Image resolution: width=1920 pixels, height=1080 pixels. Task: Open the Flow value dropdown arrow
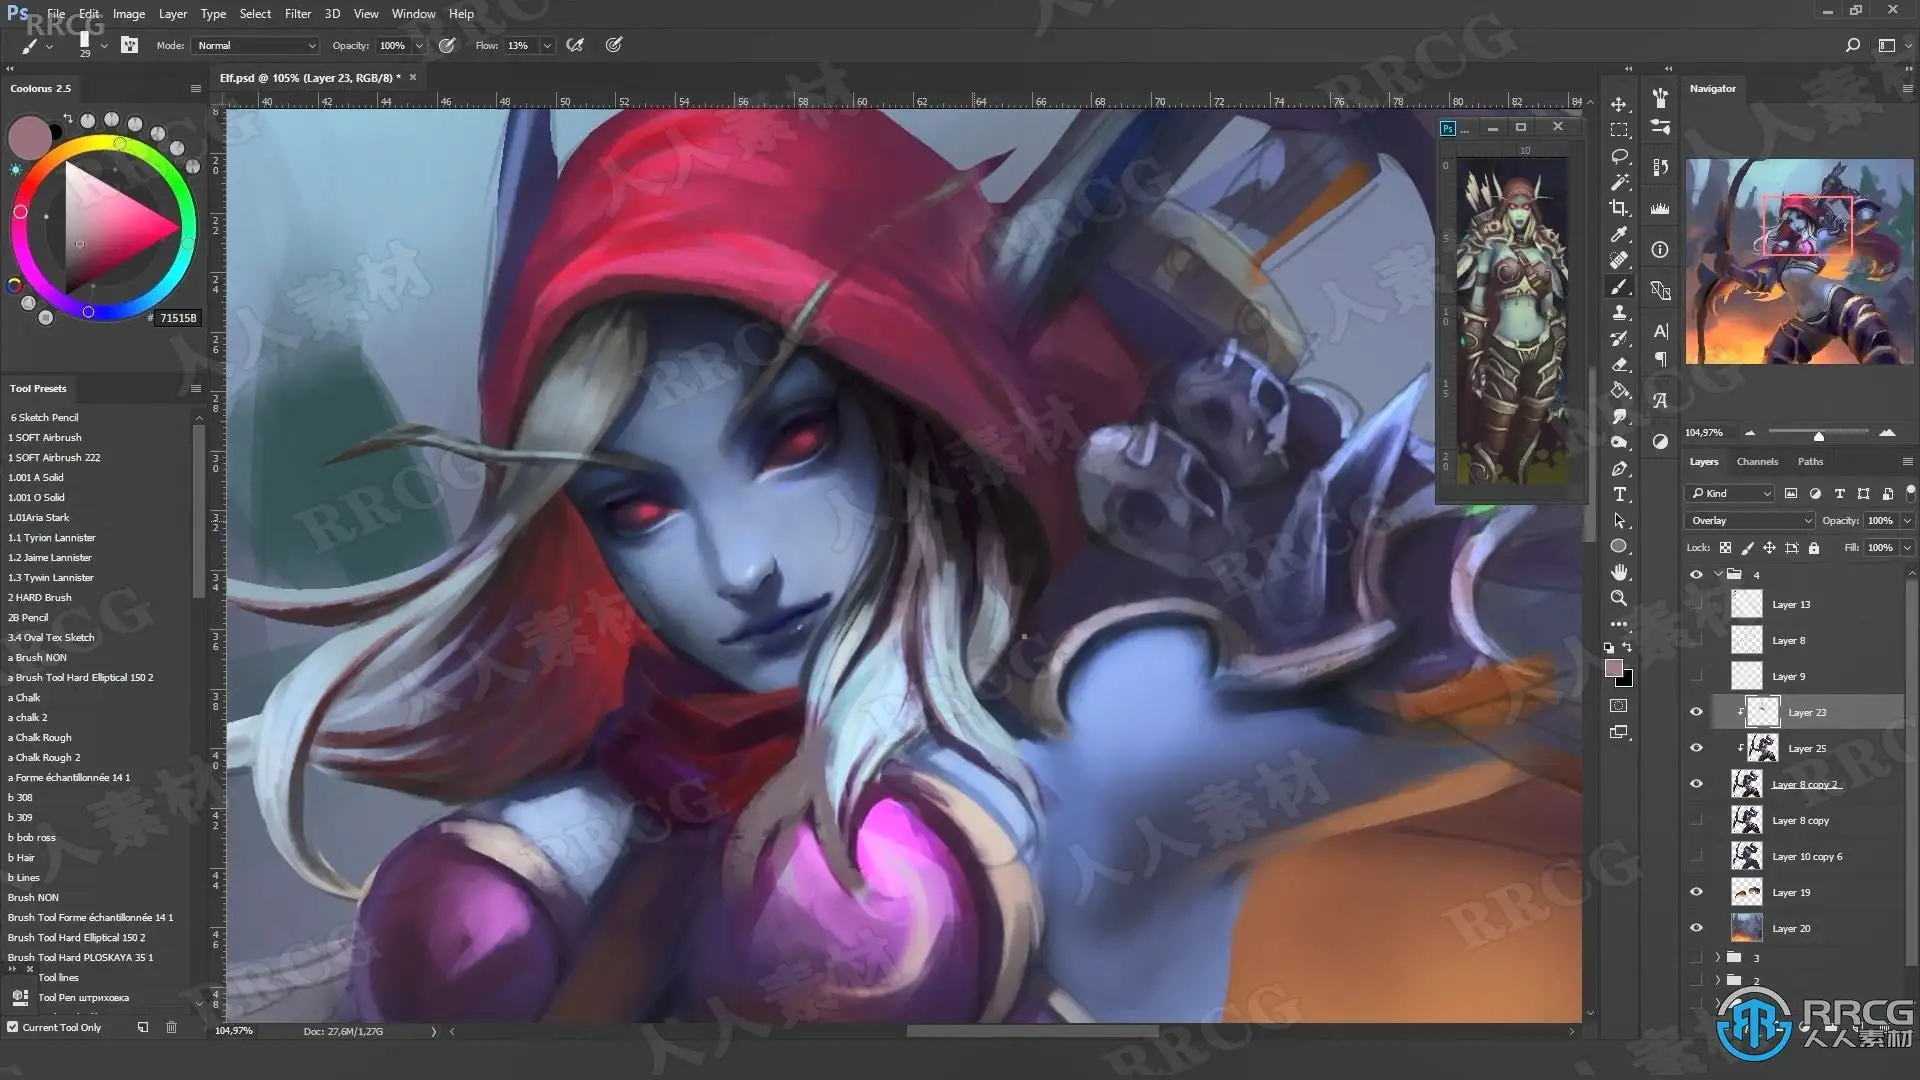point(547,46)
